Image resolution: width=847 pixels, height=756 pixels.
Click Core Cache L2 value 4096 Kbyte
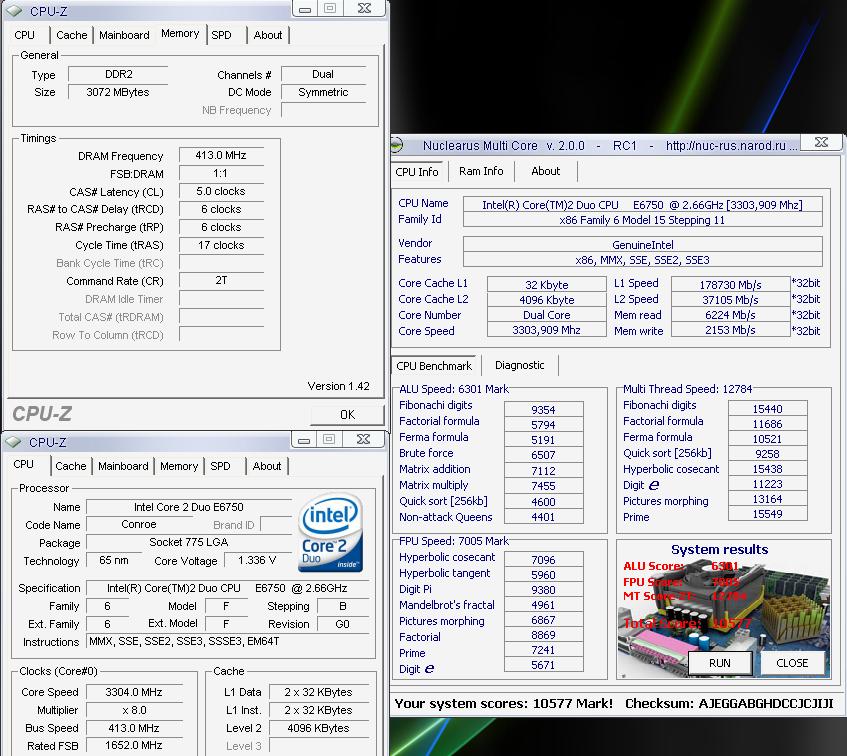click(547, 300)
